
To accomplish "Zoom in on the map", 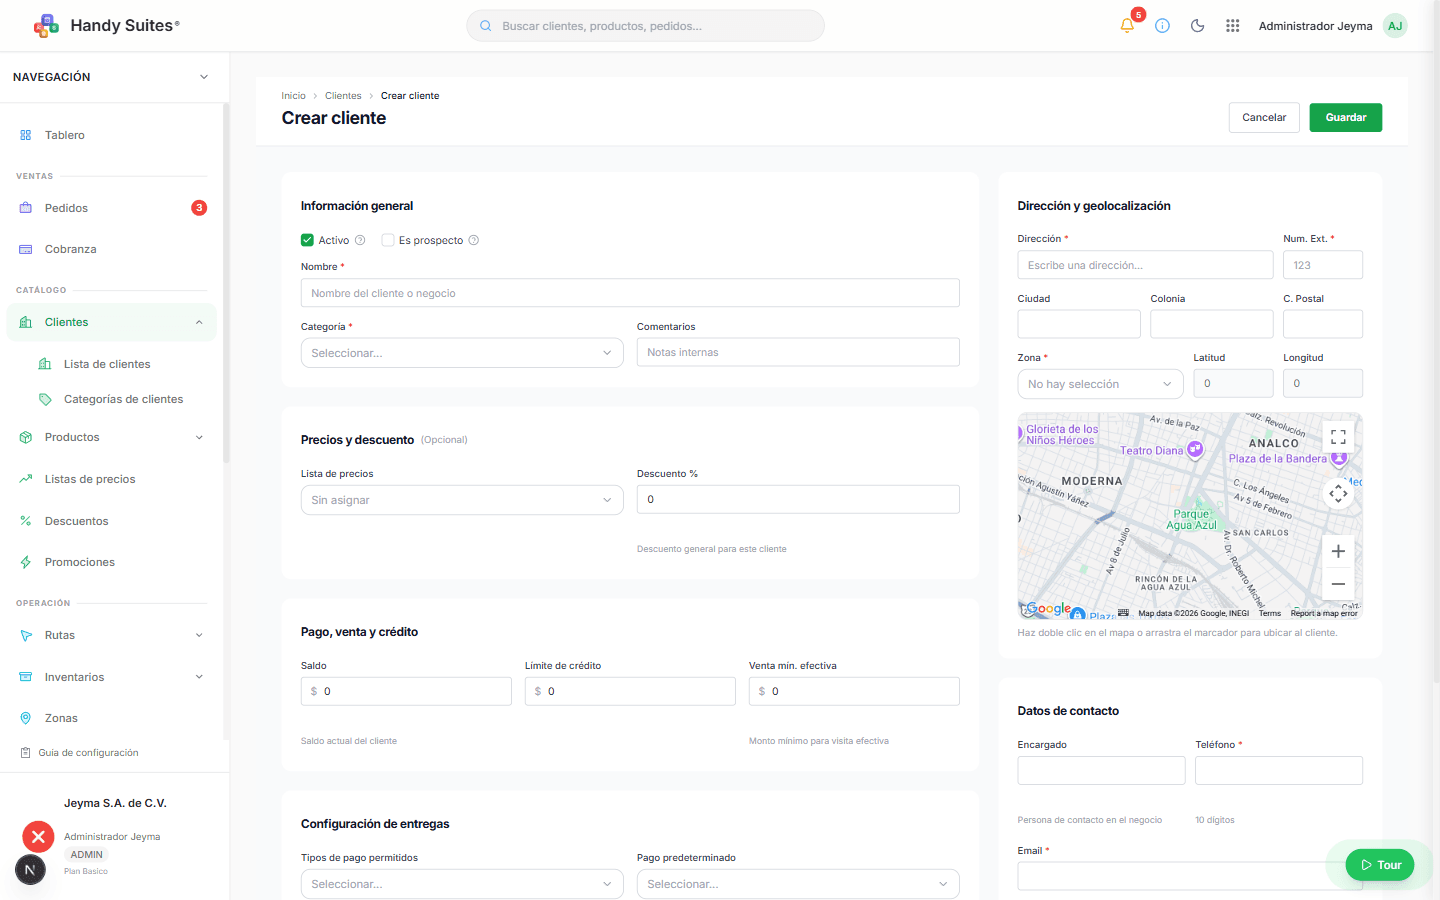I will pos(1338,551).
